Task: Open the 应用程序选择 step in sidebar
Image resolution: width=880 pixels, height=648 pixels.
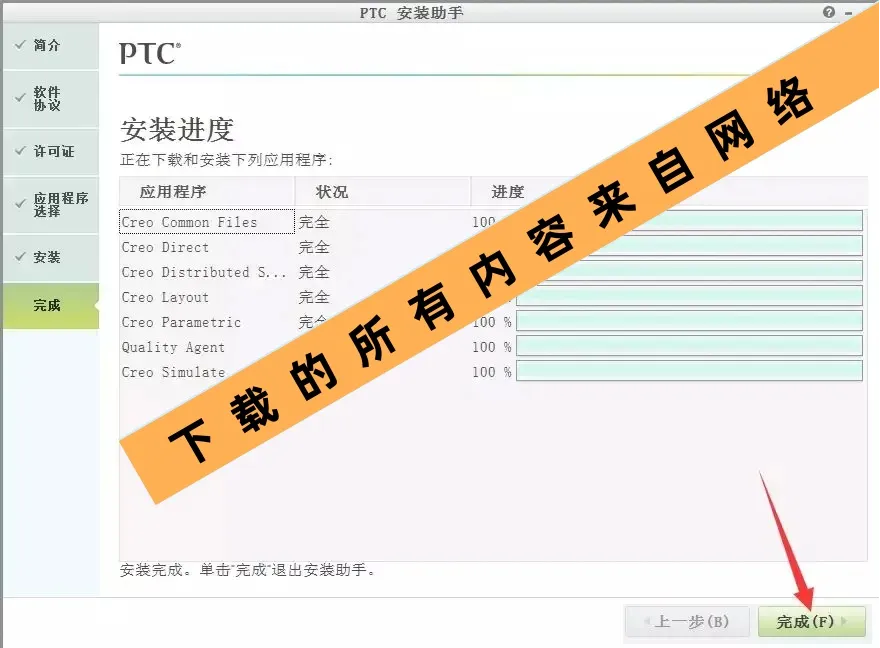Action: tap(51, 205)
